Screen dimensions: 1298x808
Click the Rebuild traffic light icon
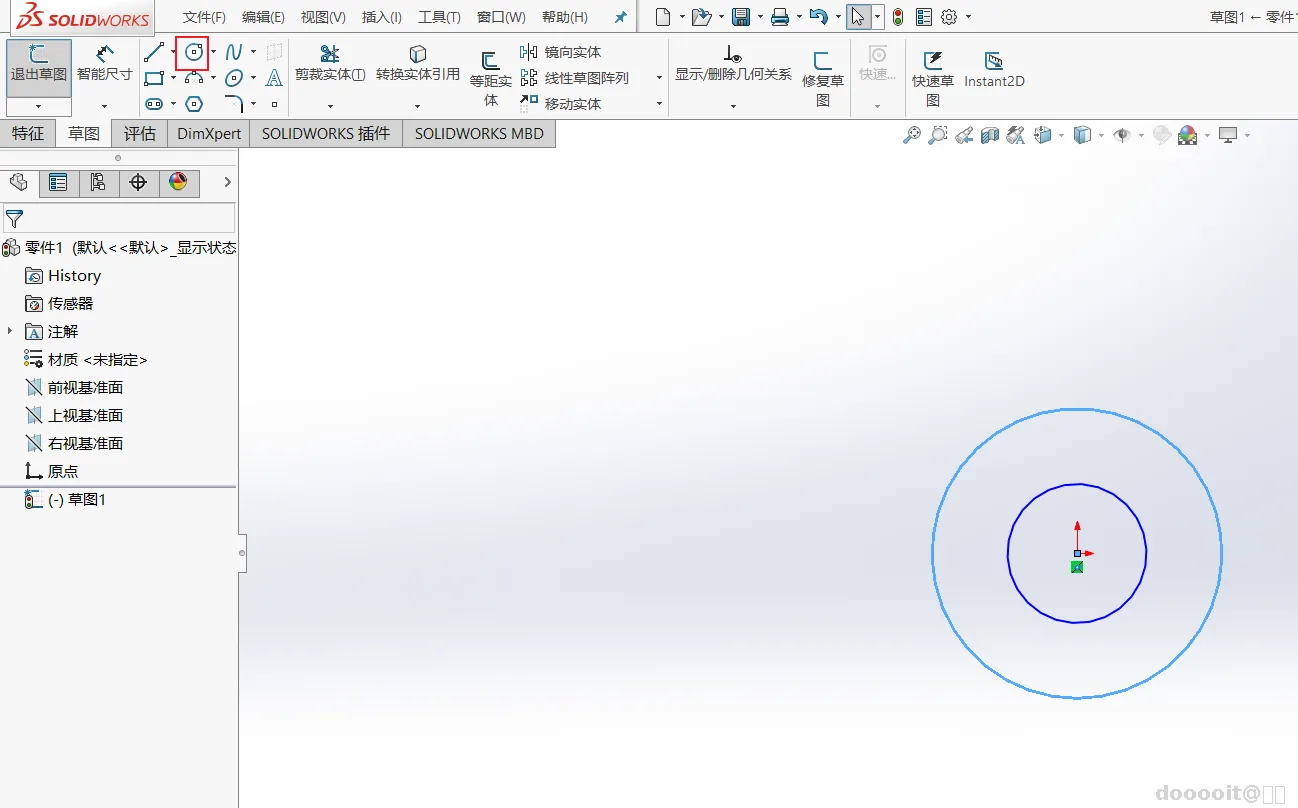coord(897,17)
